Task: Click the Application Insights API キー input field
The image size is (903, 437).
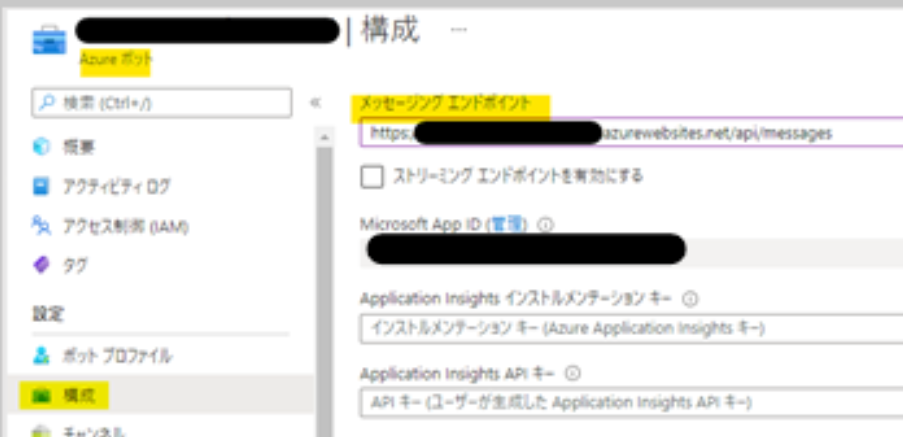Action: 631,402
